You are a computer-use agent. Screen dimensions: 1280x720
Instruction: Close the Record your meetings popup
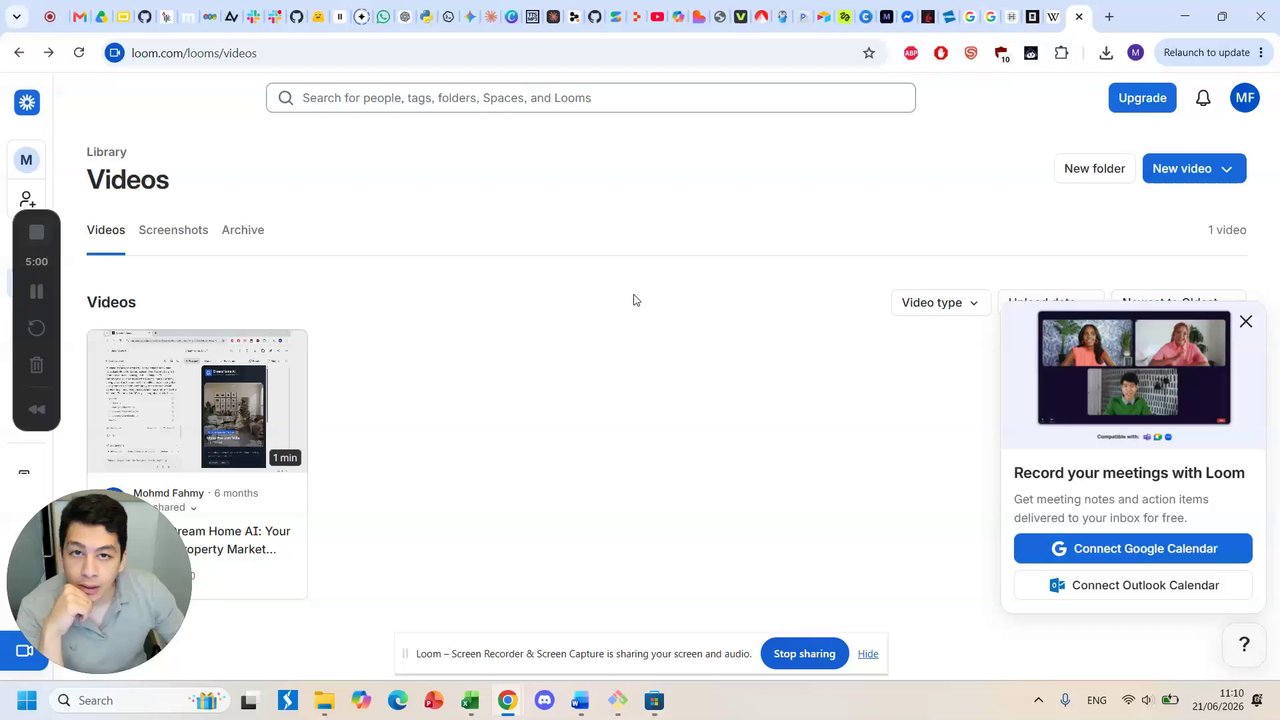(1246, 322)
